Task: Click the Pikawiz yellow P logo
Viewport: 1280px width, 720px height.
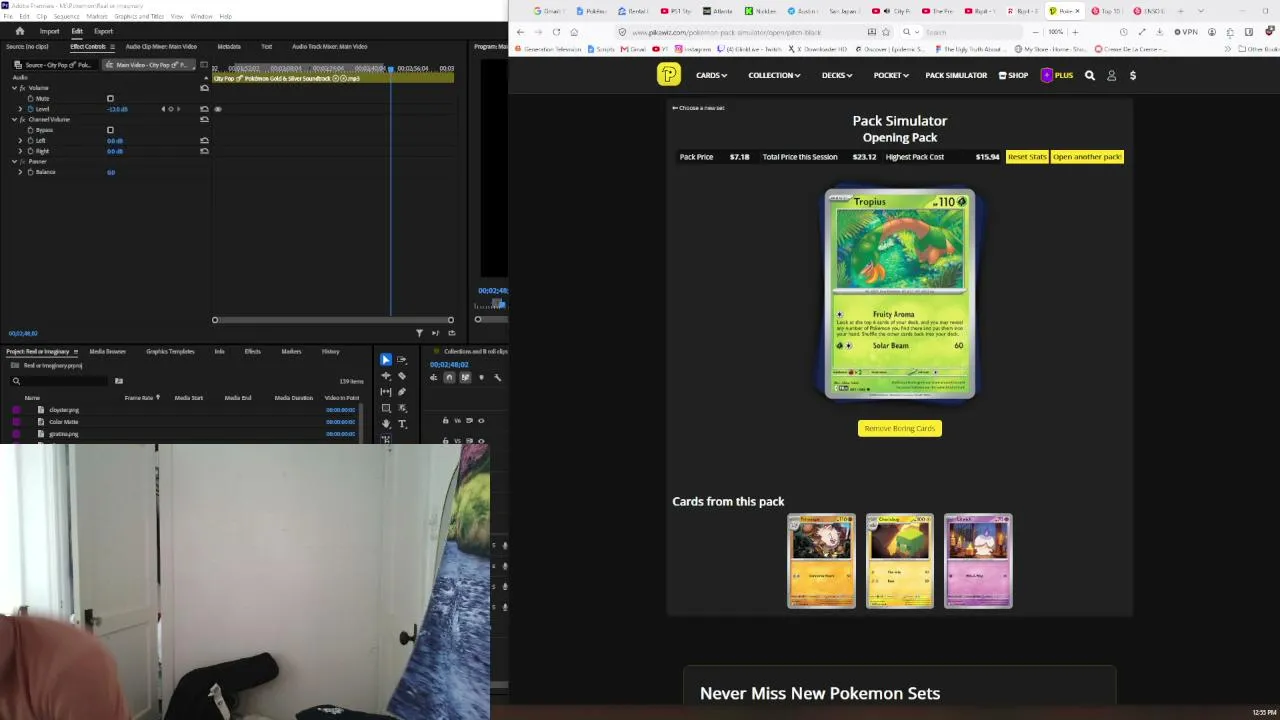Action: click(x=669, y=75)
